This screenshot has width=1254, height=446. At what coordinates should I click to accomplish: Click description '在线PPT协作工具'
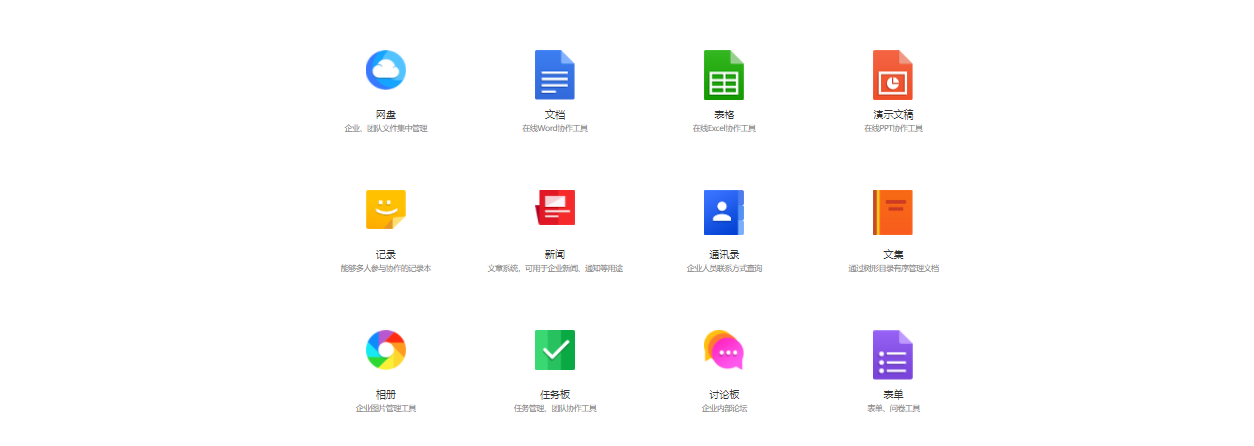(x=893, y=129)
